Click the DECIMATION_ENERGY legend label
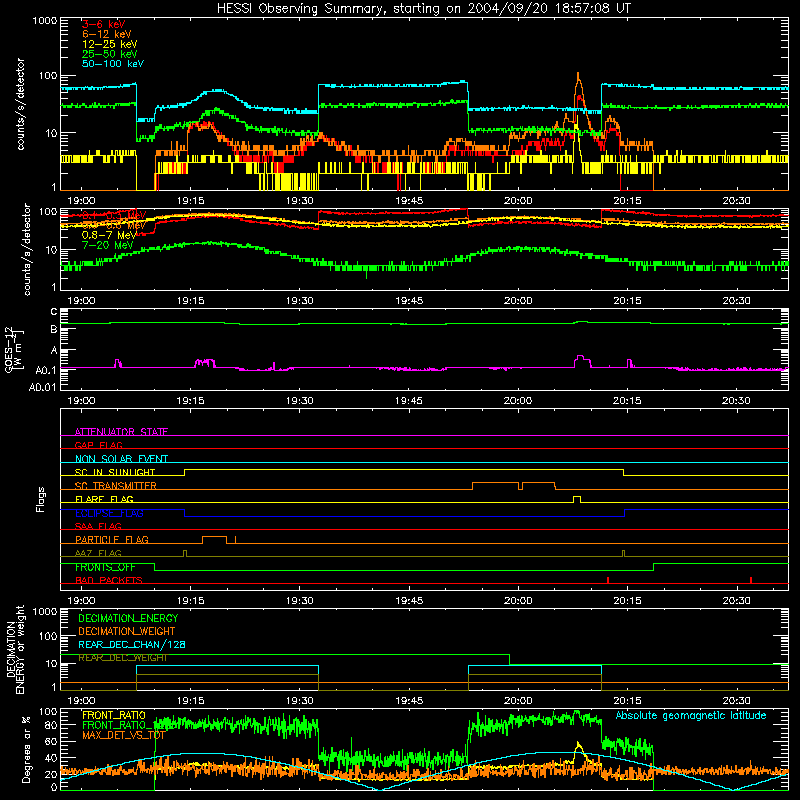The image size is (800, 800). click(x=128, y=618)
